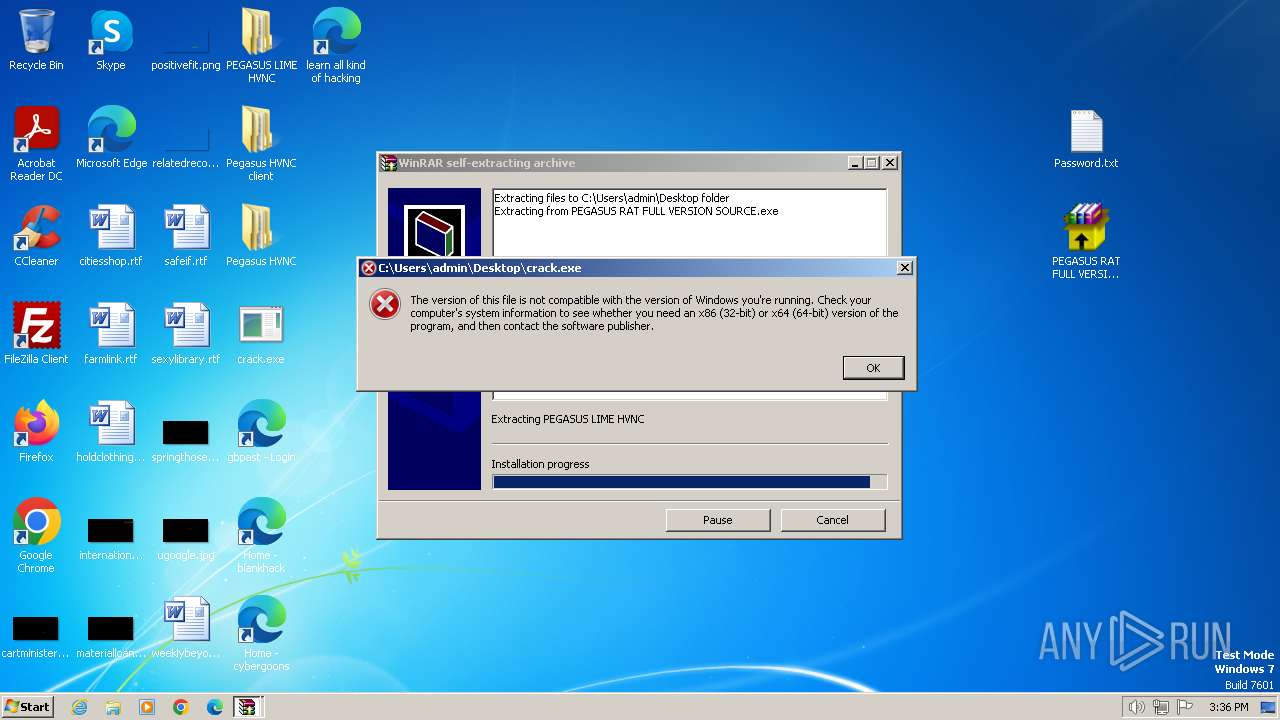This screenshot has height=720, width=1280.
Task: Open File Explorer from taskbar
Action: pyautogui.click(x=113, y=707)
